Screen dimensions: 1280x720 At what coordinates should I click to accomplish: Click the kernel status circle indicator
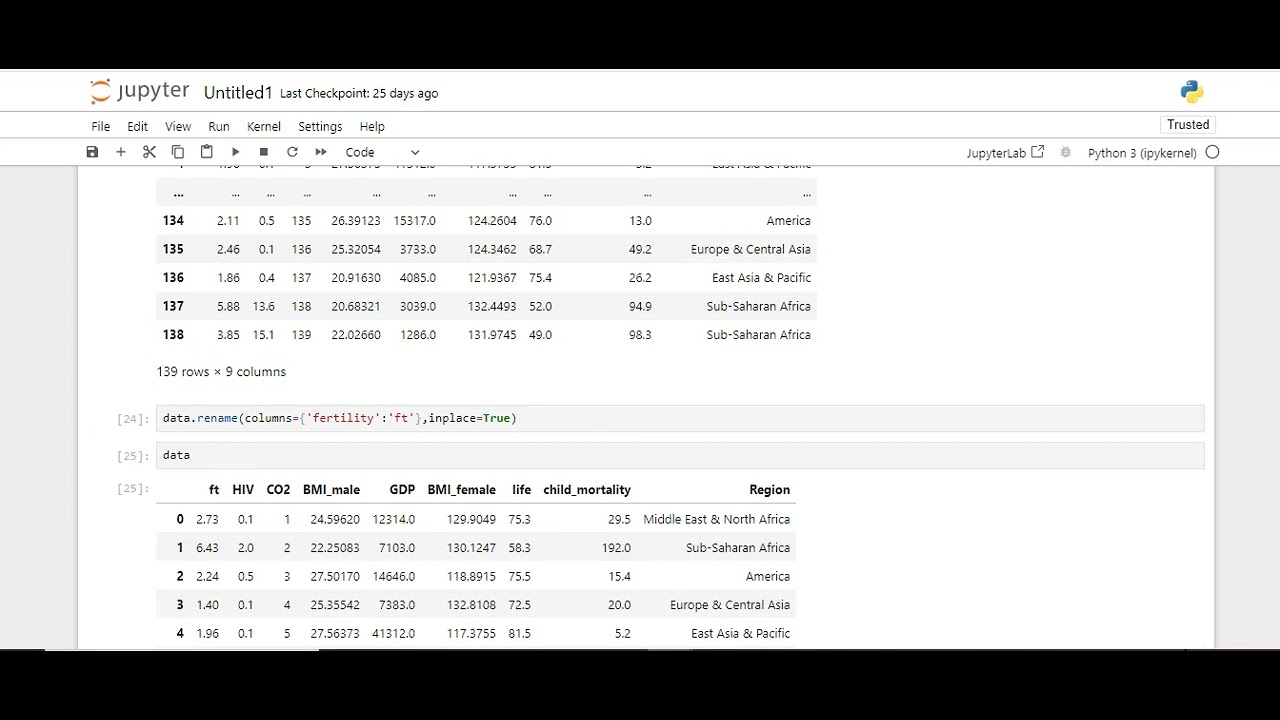coord(1212,153)
